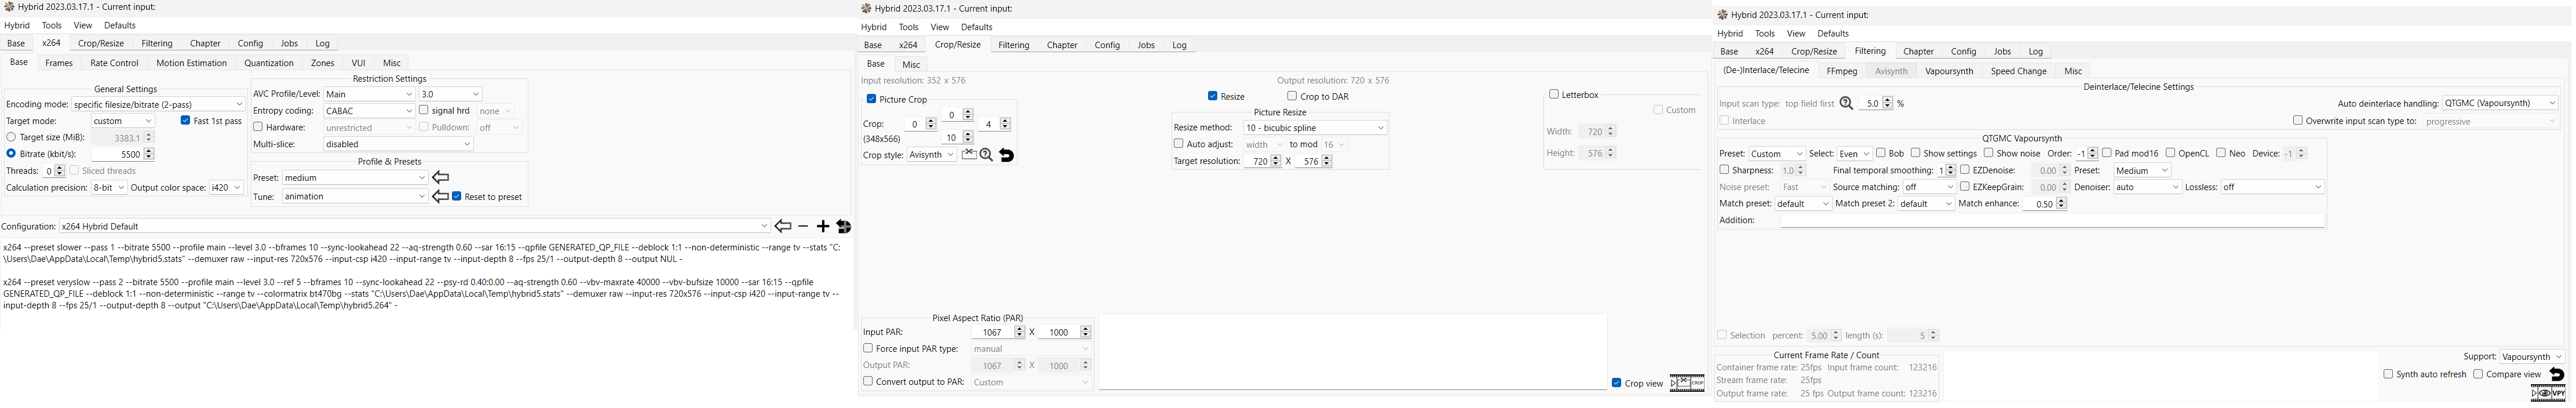Open crop preview magnifier in Crop/Resize window

tap(987, 155)
